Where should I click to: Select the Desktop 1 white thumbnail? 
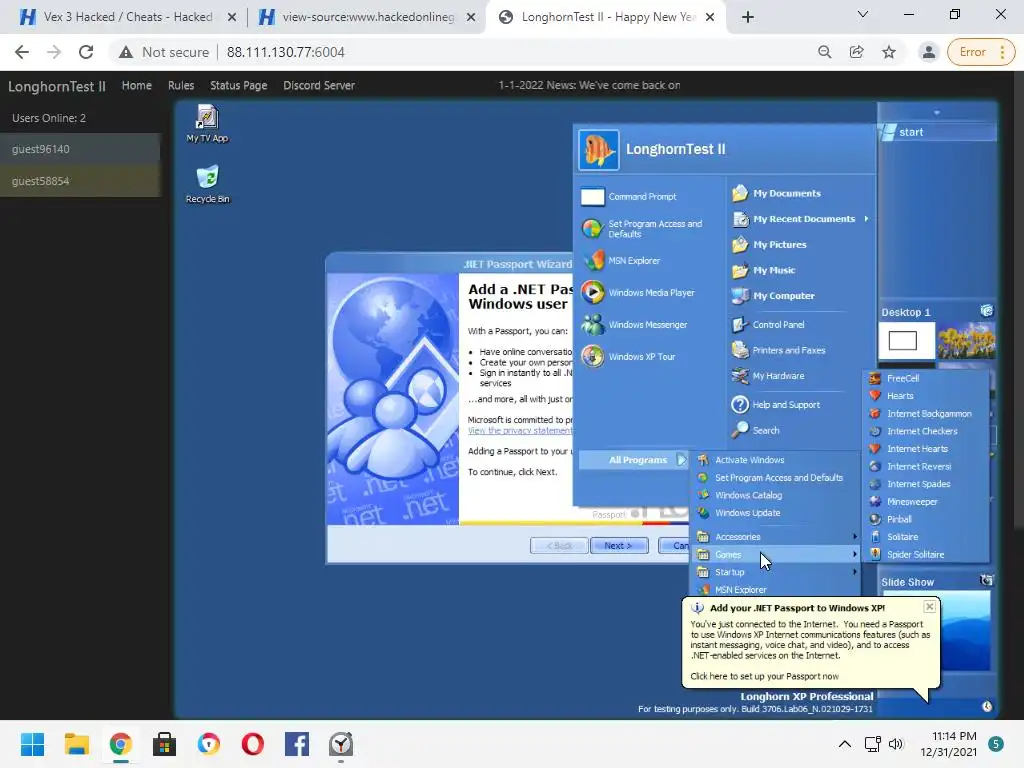tap(906, 340)
